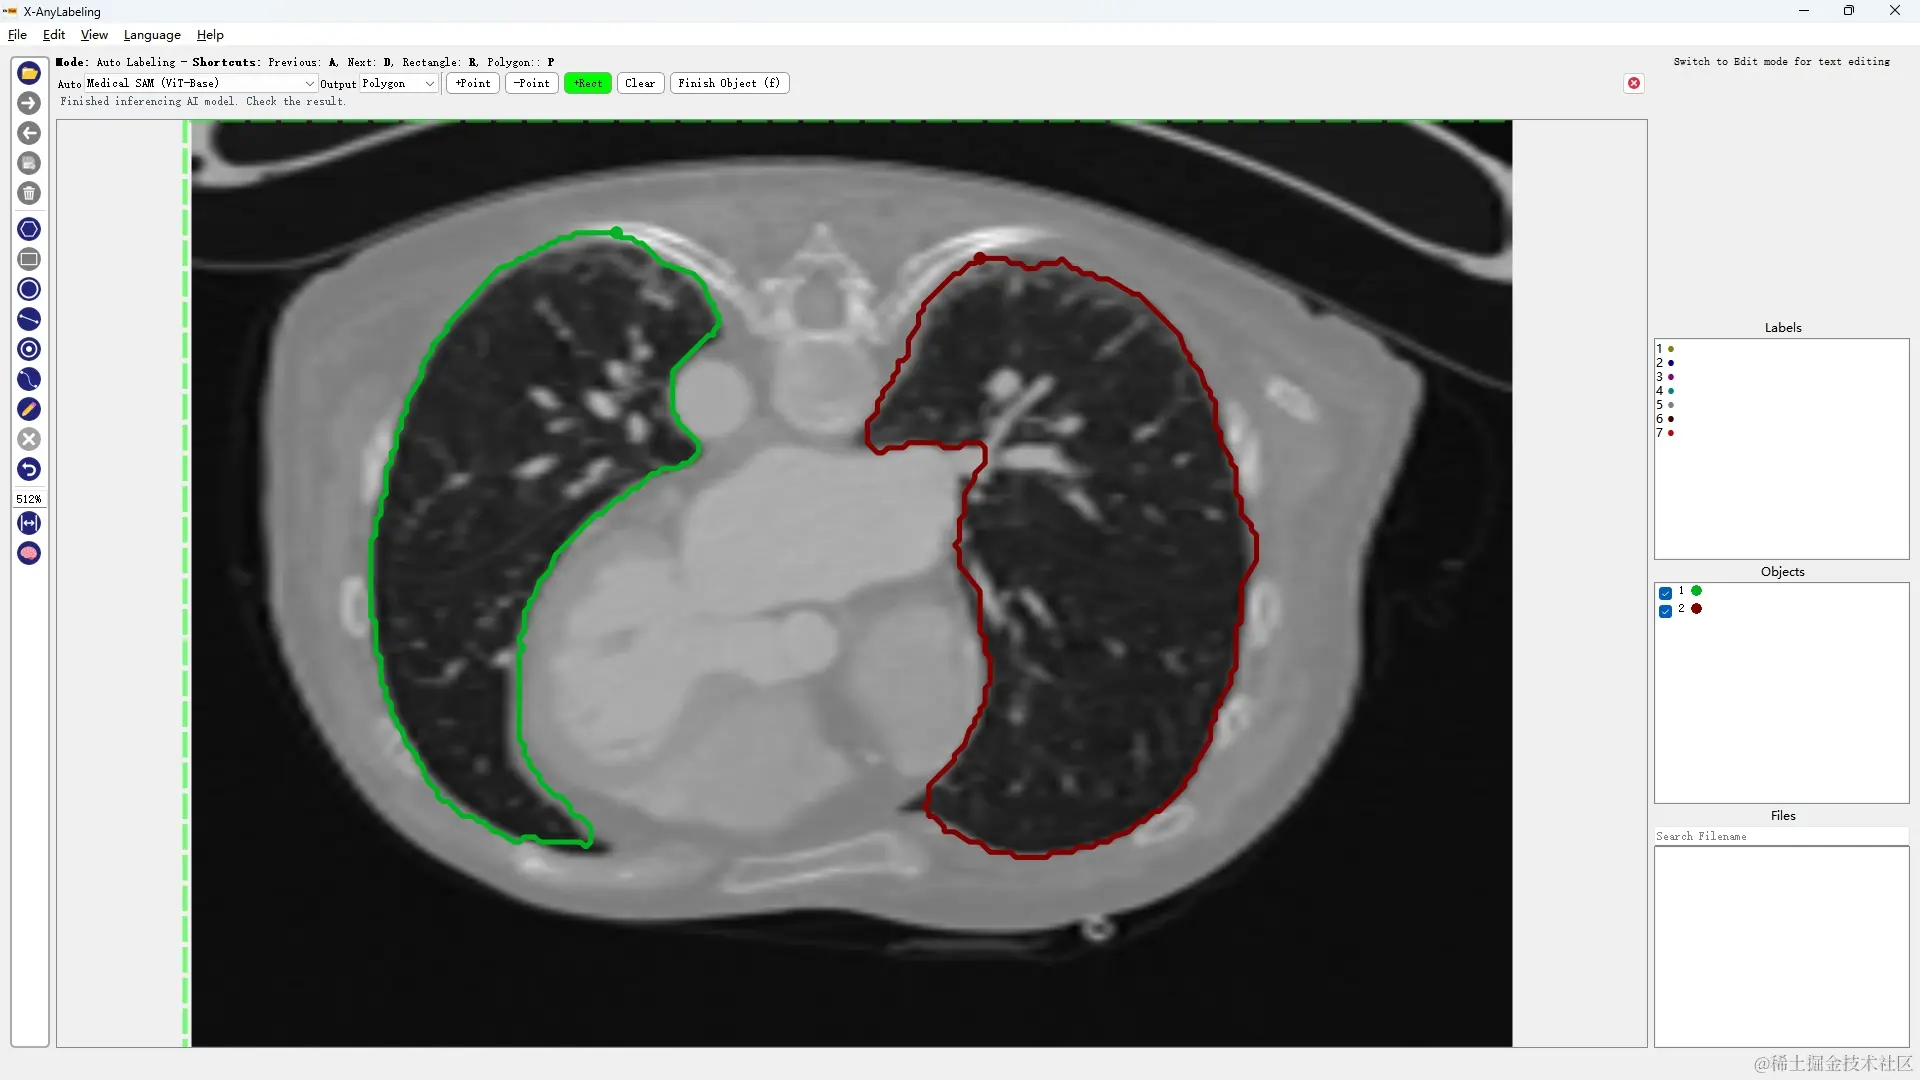Go to the next image arrow
The image size is (1920, 1080).
(29, 103)
